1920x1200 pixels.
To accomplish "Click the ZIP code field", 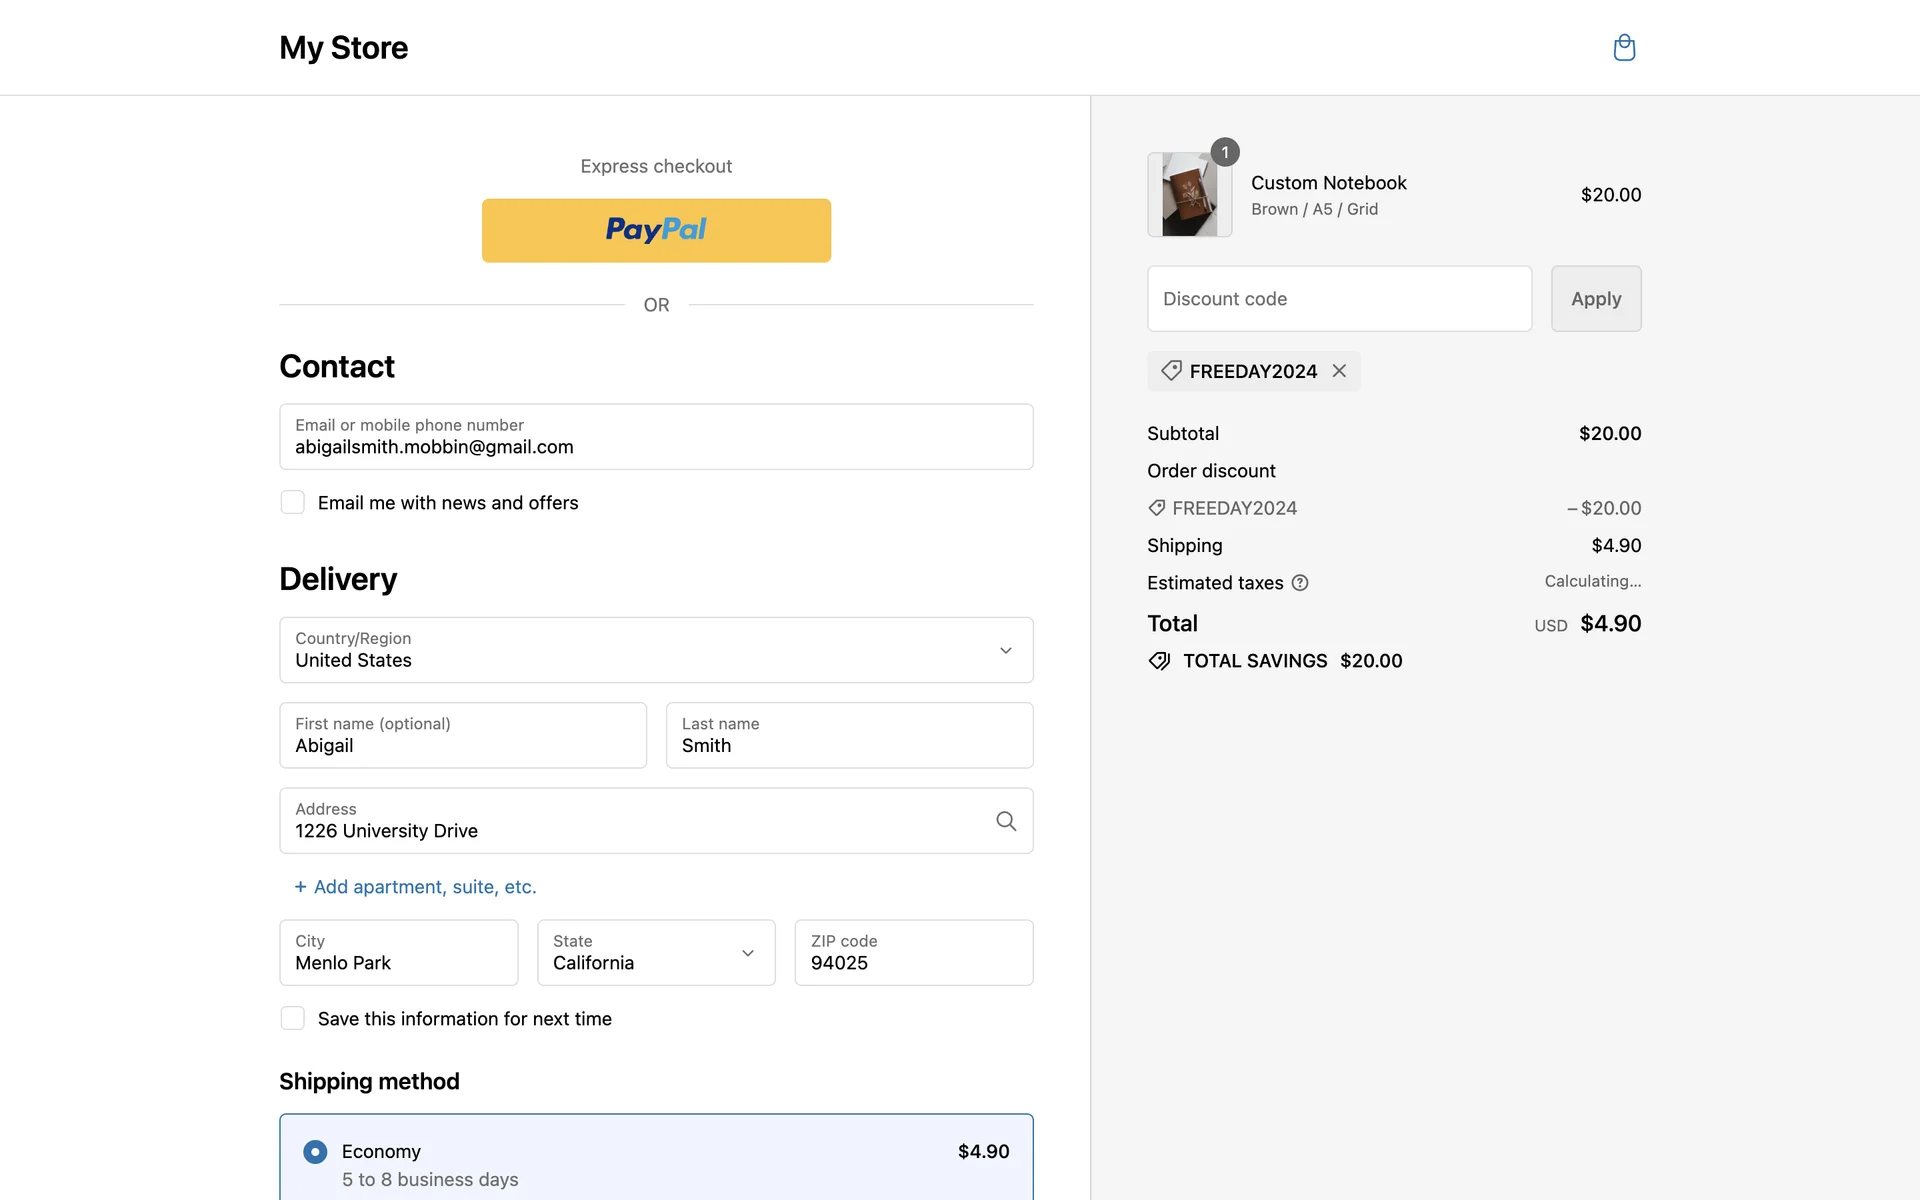I will 913,952.
